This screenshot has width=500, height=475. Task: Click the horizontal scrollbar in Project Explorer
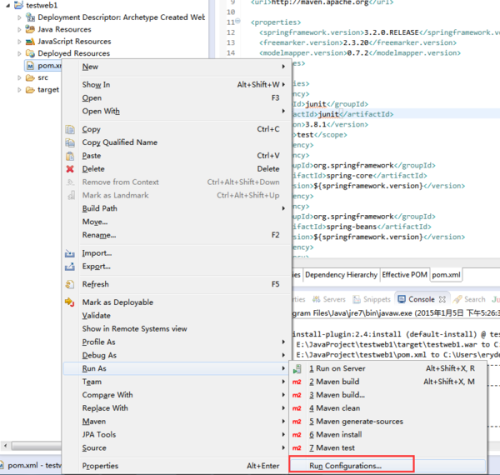pos(37,445)
